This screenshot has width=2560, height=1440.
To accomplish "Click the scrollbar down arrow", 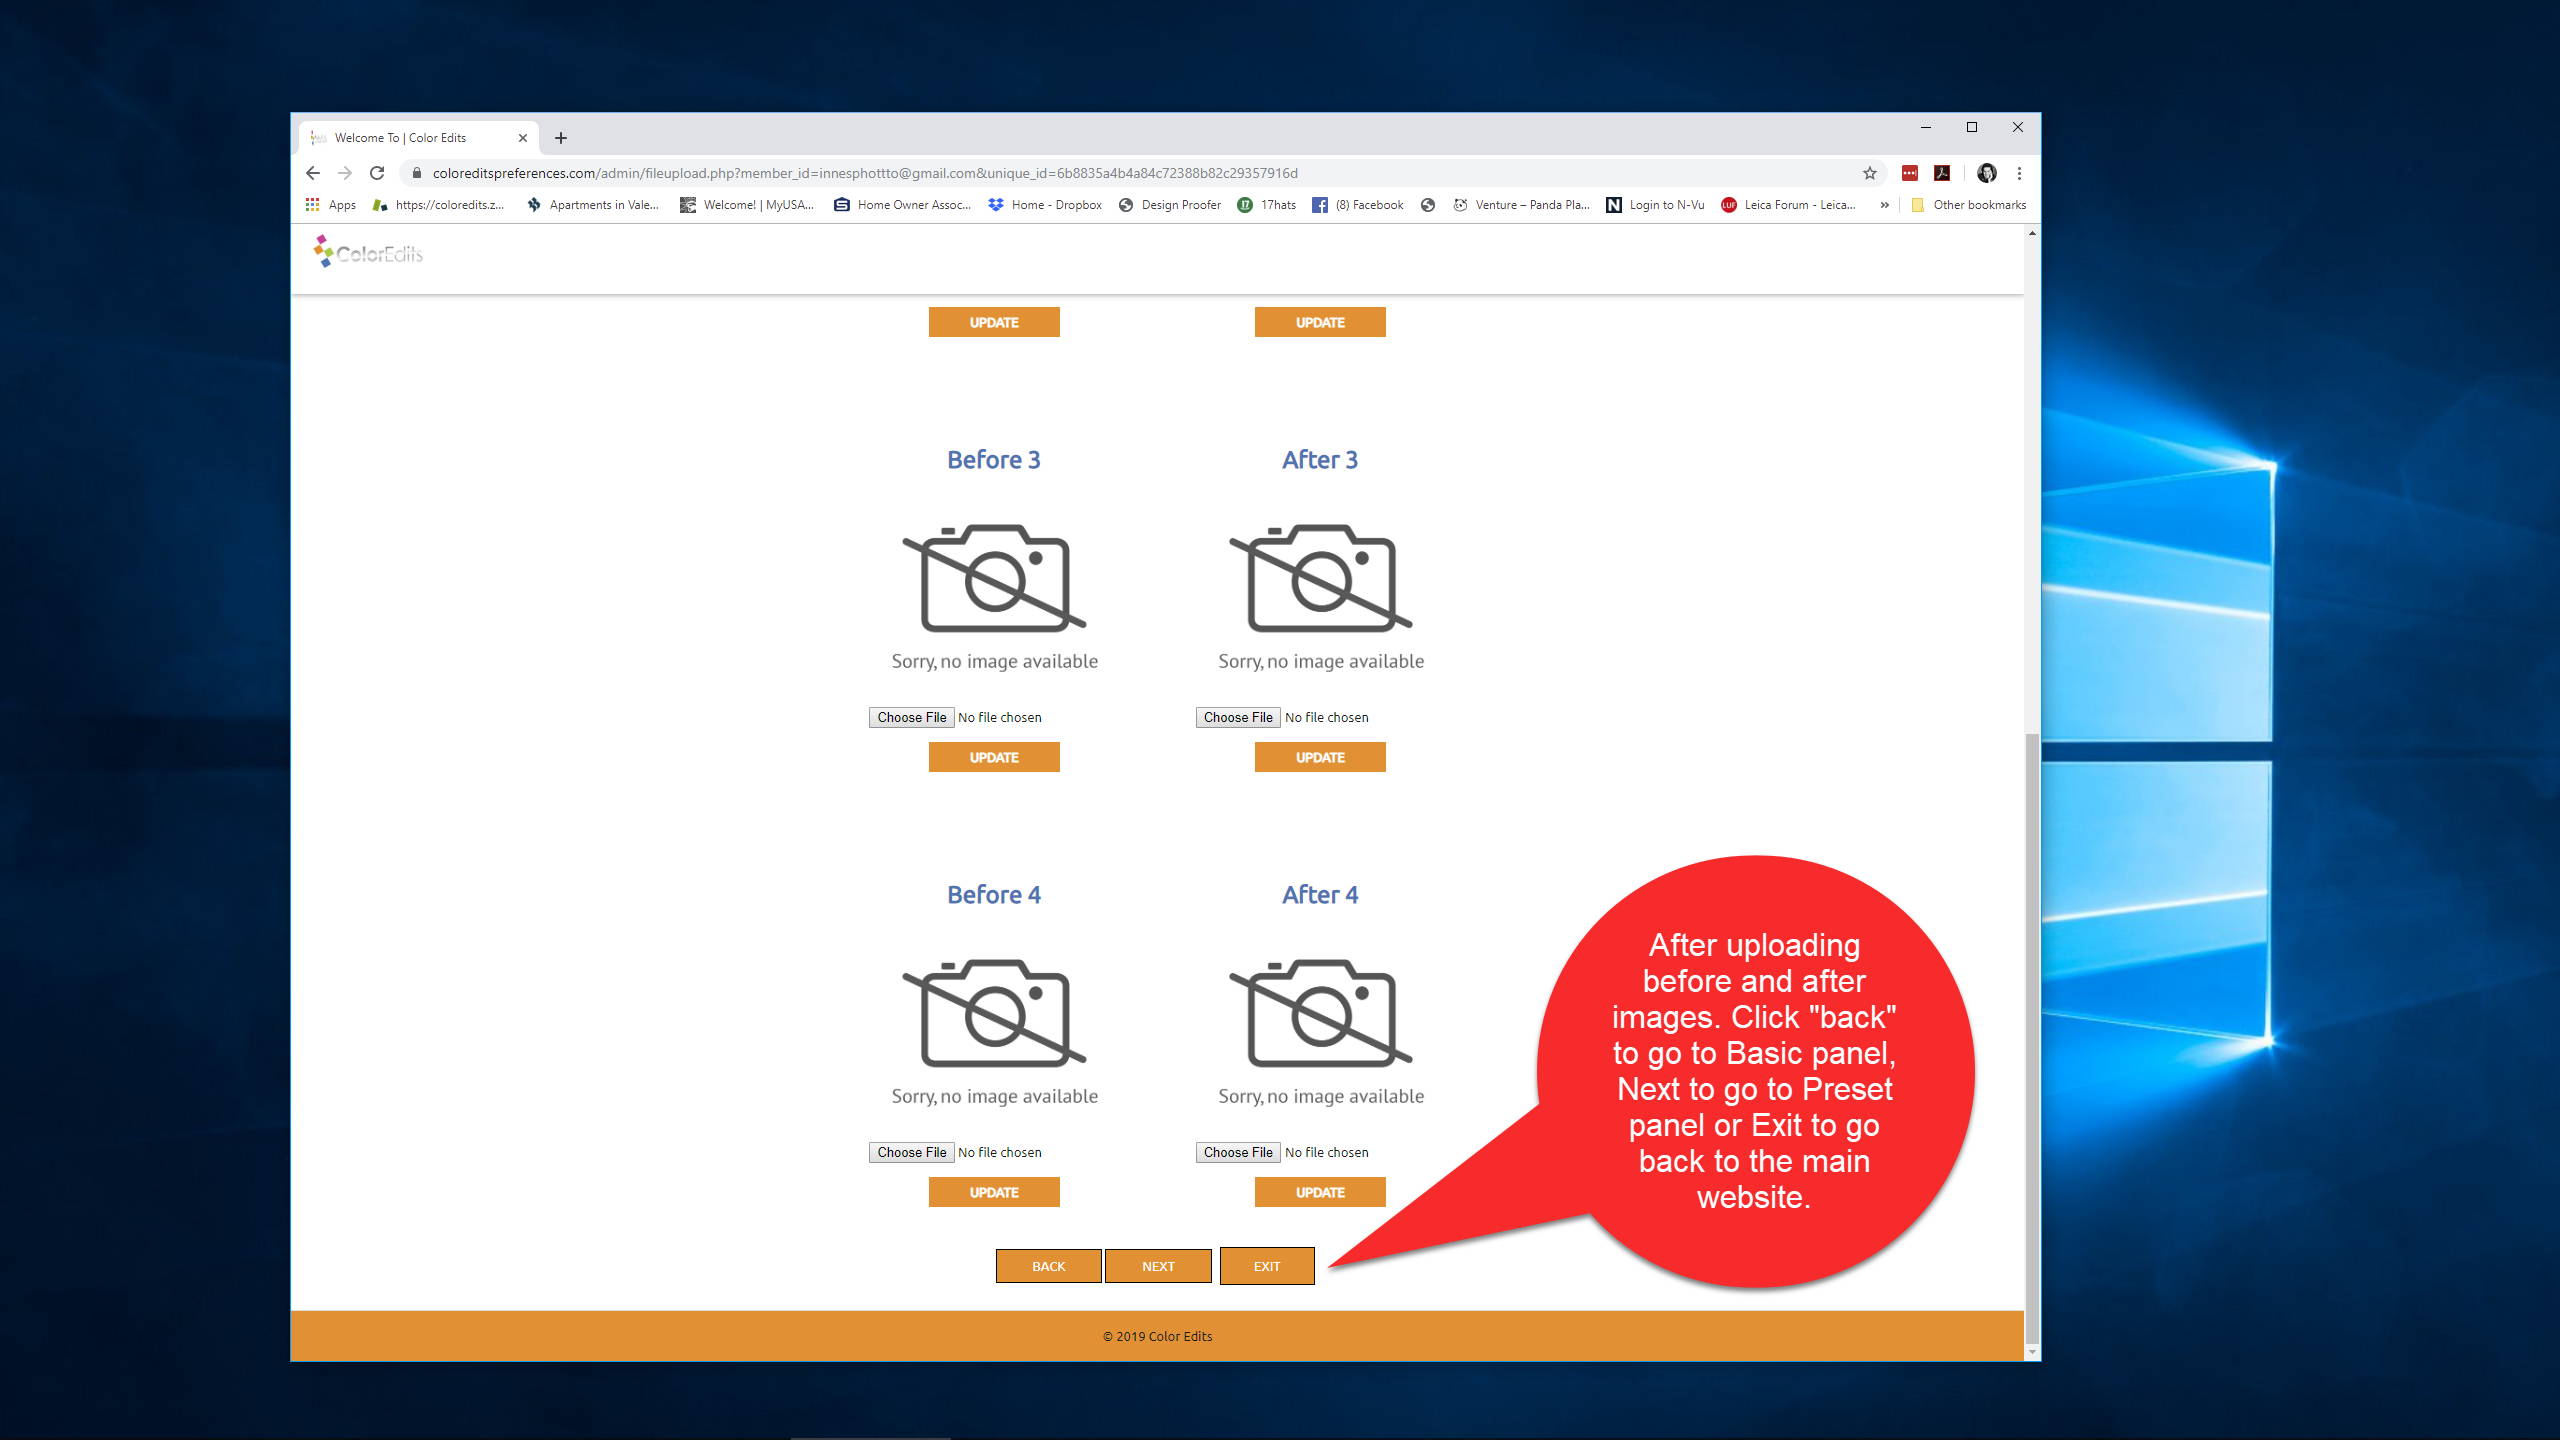I will 2032,1352.
